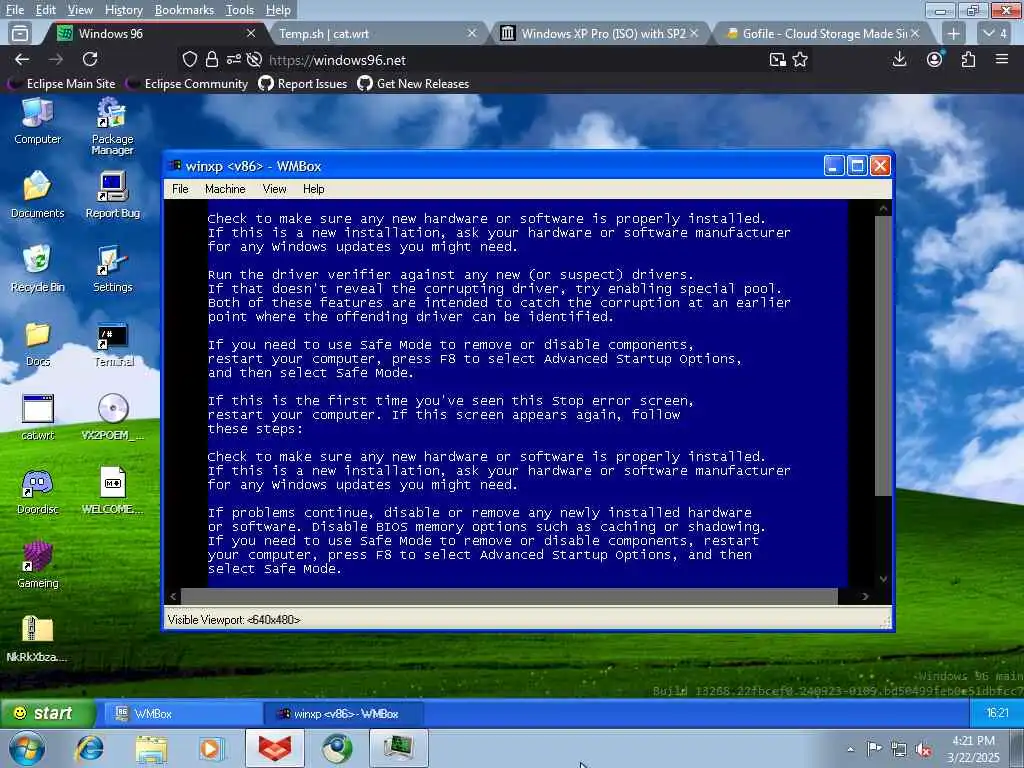Go back to the previous page
This screenshot has height=768, width=1024.
22,59
